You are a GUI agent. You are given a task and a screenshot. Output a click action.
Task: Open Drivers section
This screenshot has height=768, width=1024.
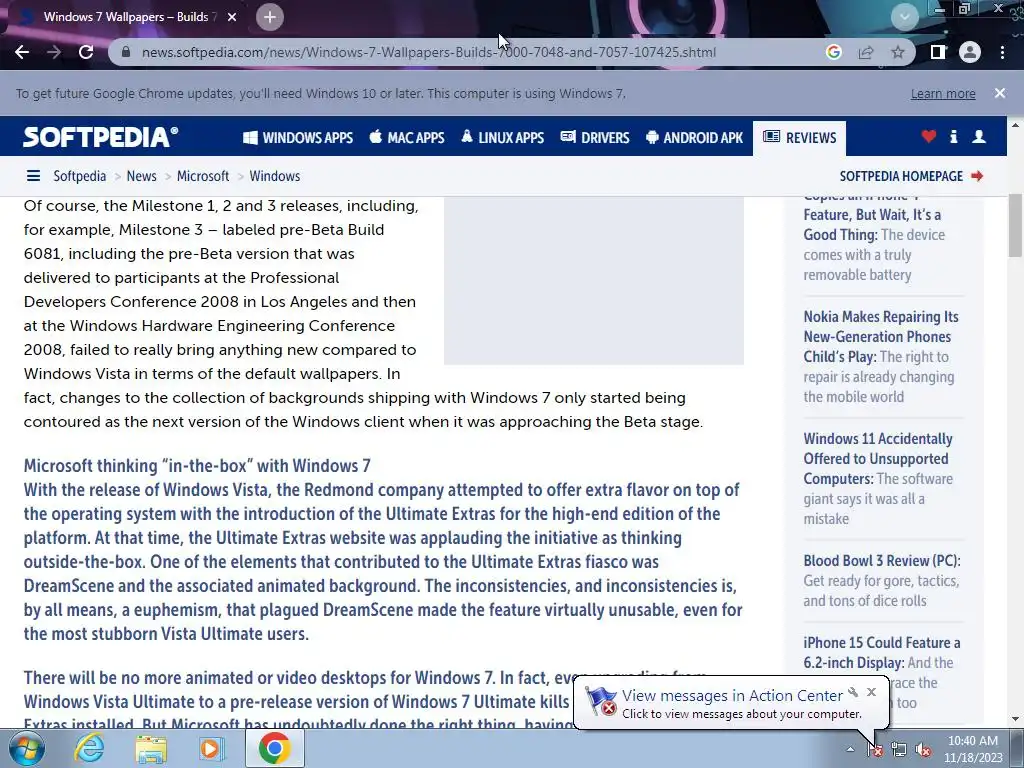coord(595,138)
